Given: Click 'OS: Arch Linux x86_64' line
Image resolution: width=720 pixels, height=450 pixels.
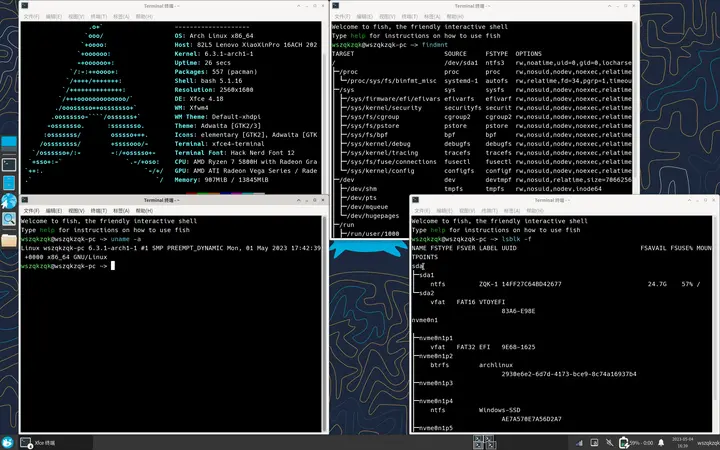Looking at the screenshot, I should coord(214,36).
